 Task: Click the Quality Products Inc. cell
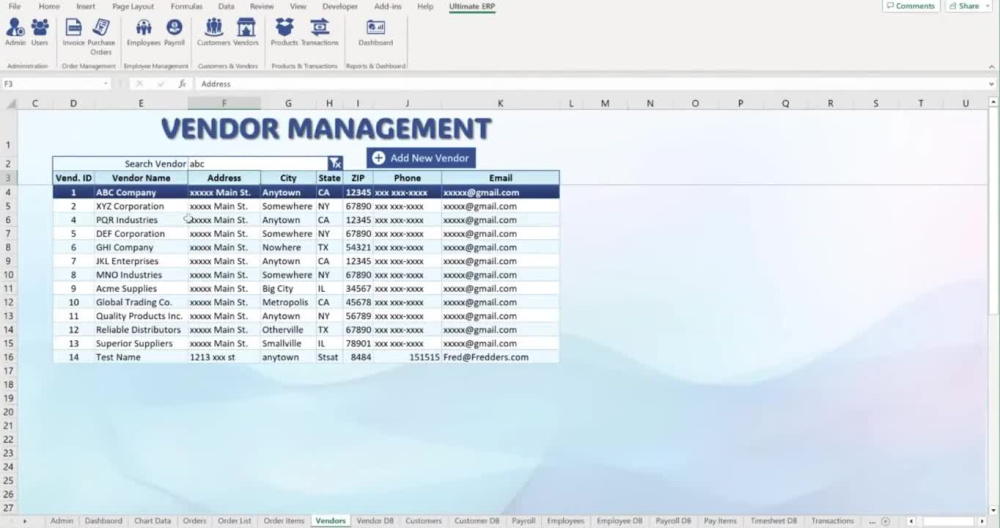(141, 316)
